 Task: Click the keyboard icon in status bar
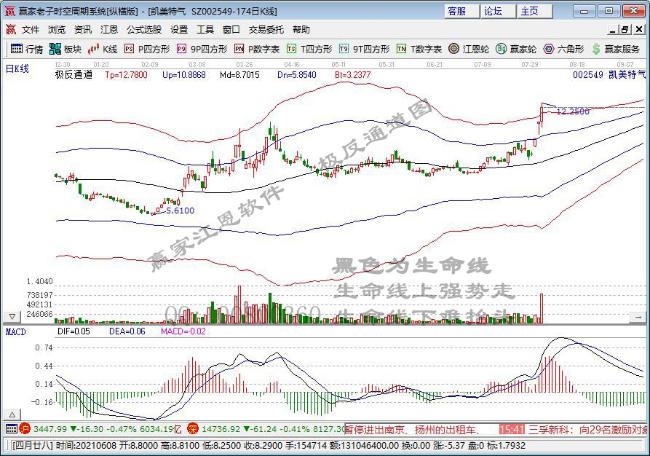(x=11, y=429)
